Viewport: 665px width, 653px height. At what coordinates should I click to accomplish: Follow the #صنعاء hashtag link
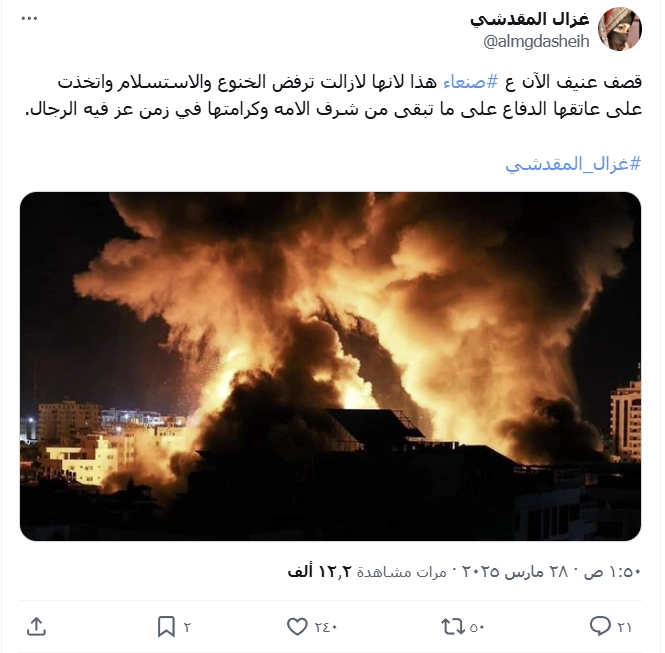tap(470, 82)
